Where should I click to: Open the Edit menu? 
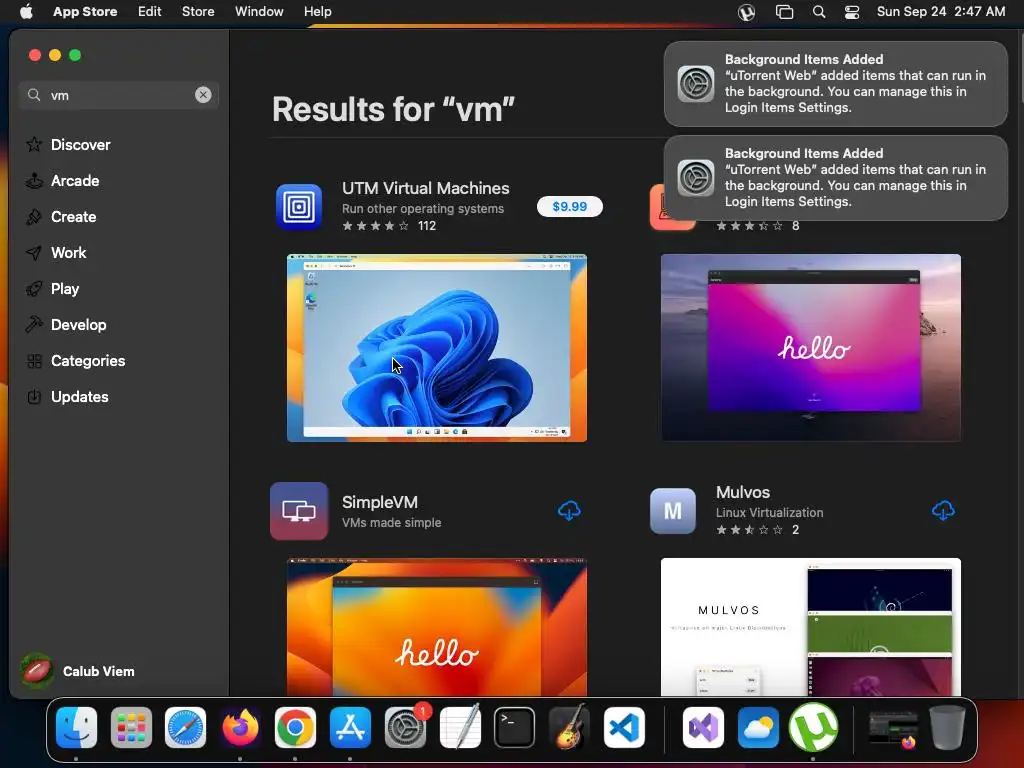[150, 11]
